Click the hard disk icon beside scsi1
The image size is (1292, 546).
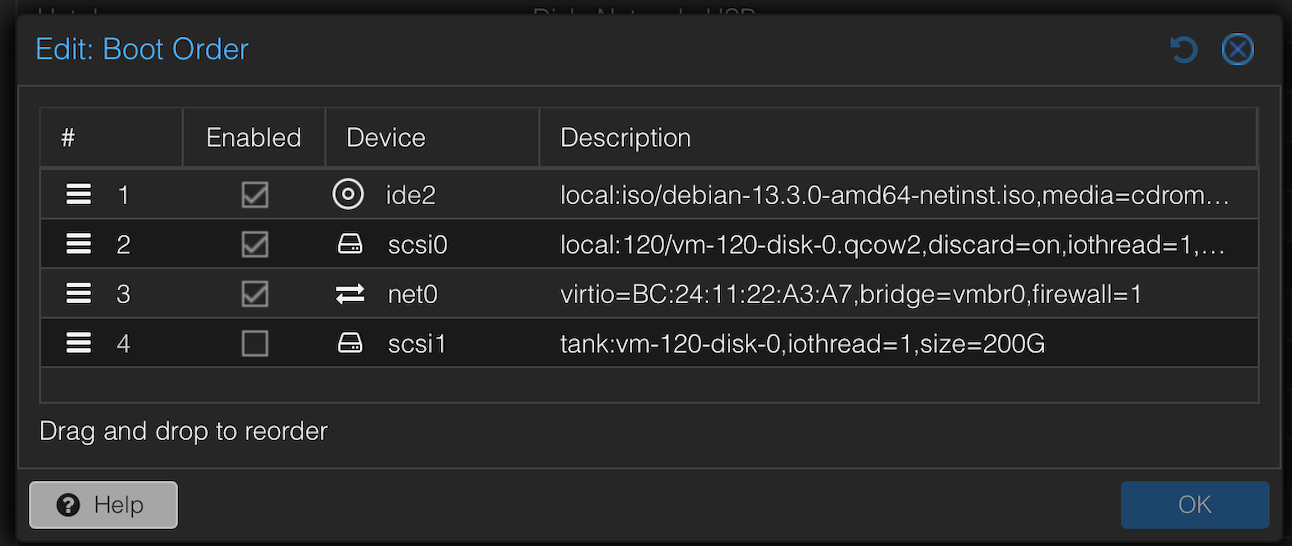(349, 344)
